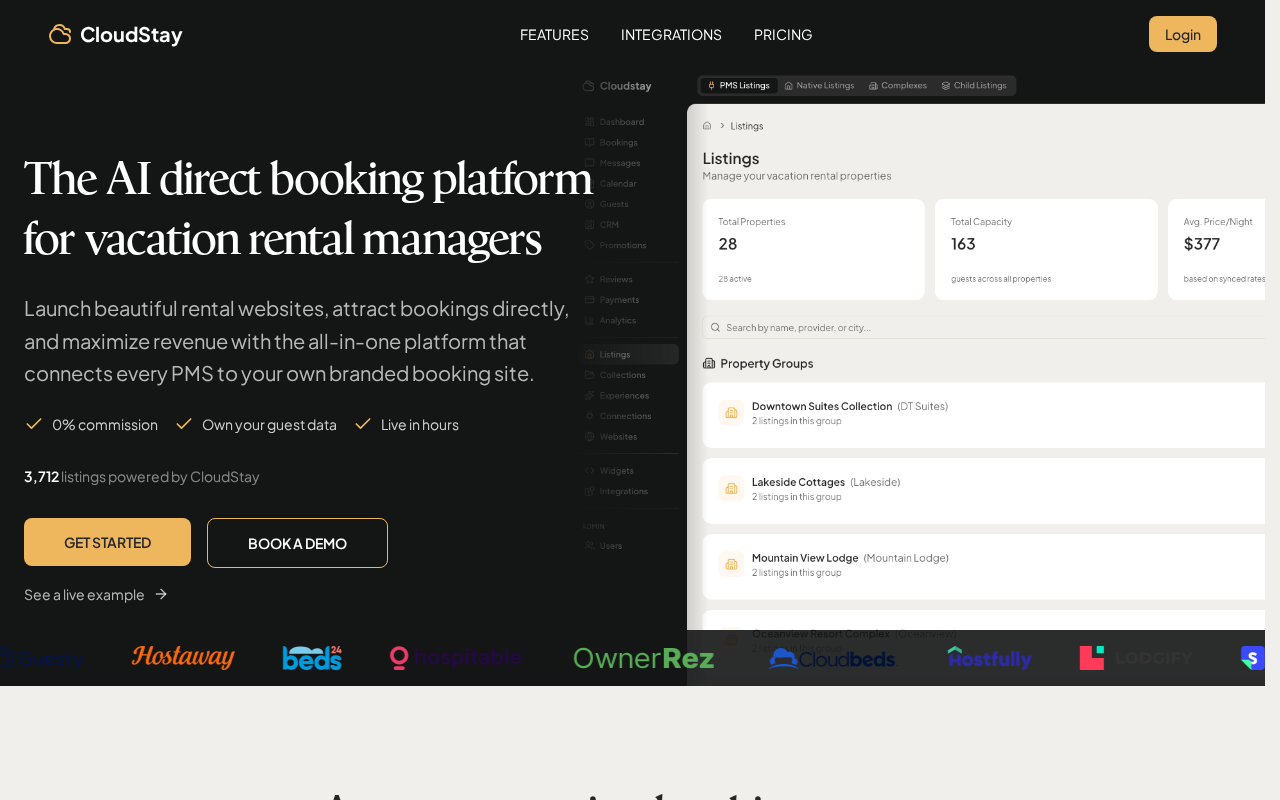Click the Book a Demo button

point(297,543)
